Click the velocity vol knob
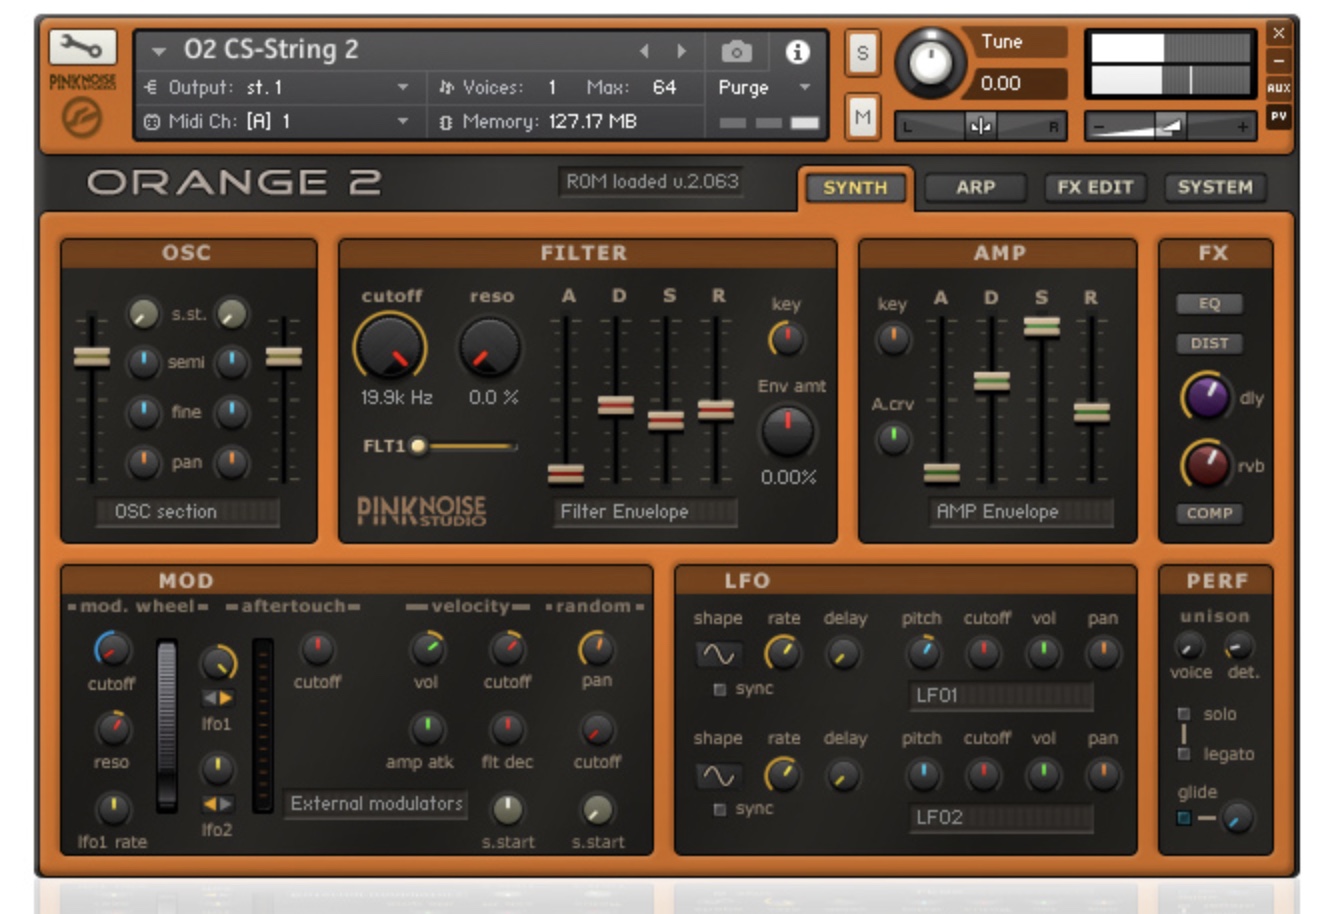Screen dimensions: 1322x914 coord(427,650)
